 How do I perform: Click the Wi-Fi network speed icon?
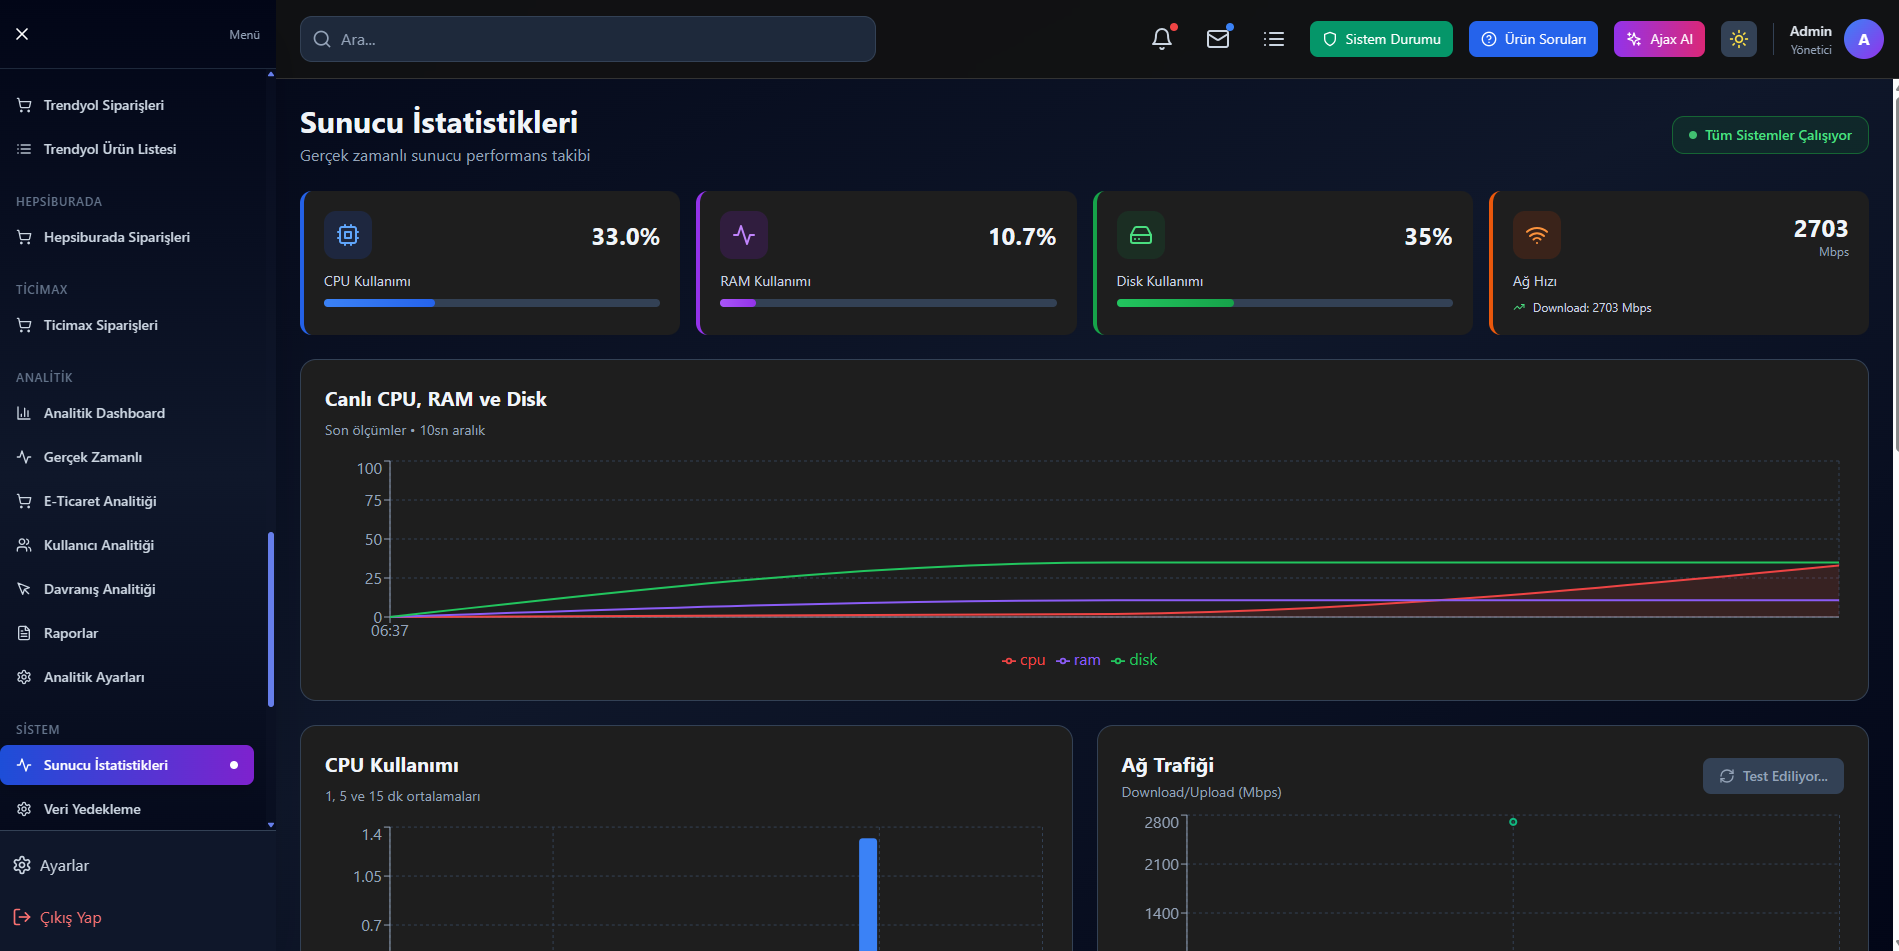click(1536, 235)
